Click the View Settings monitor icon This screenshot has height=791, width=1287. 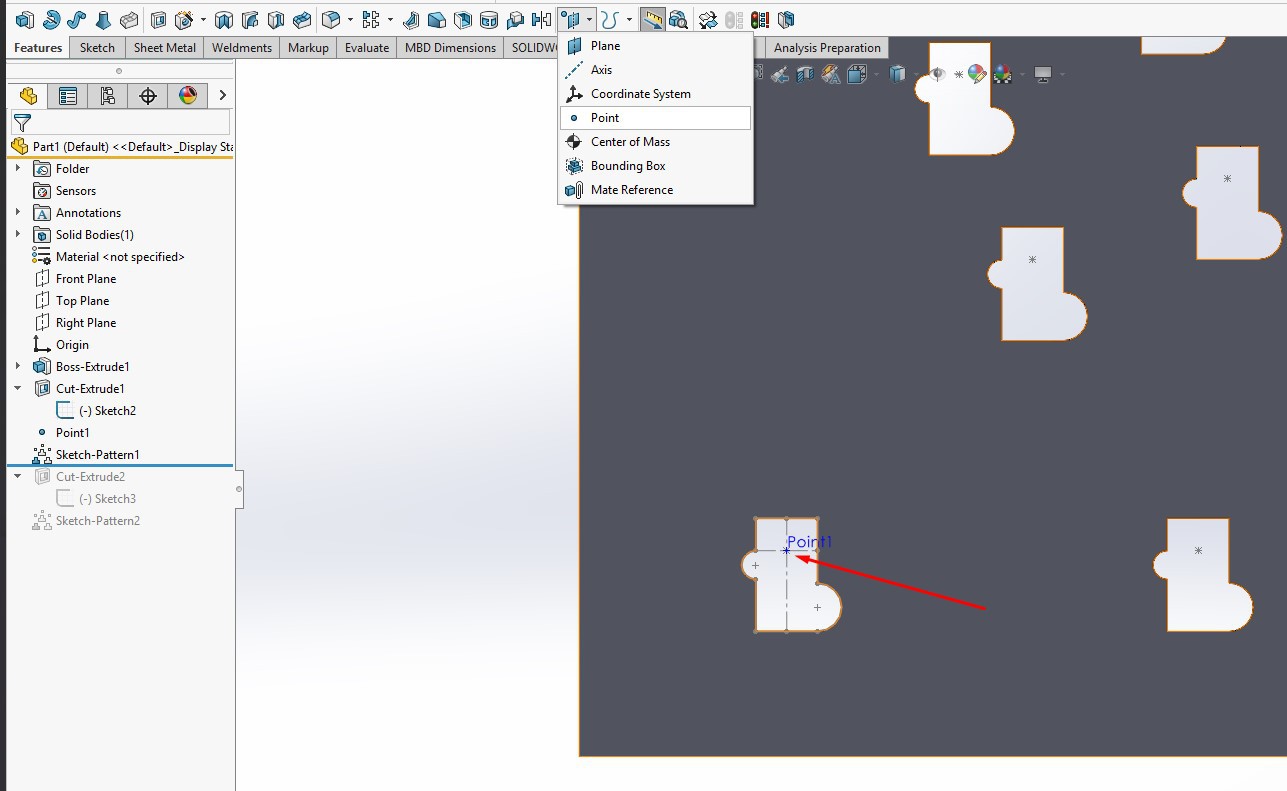point(1043,74)
